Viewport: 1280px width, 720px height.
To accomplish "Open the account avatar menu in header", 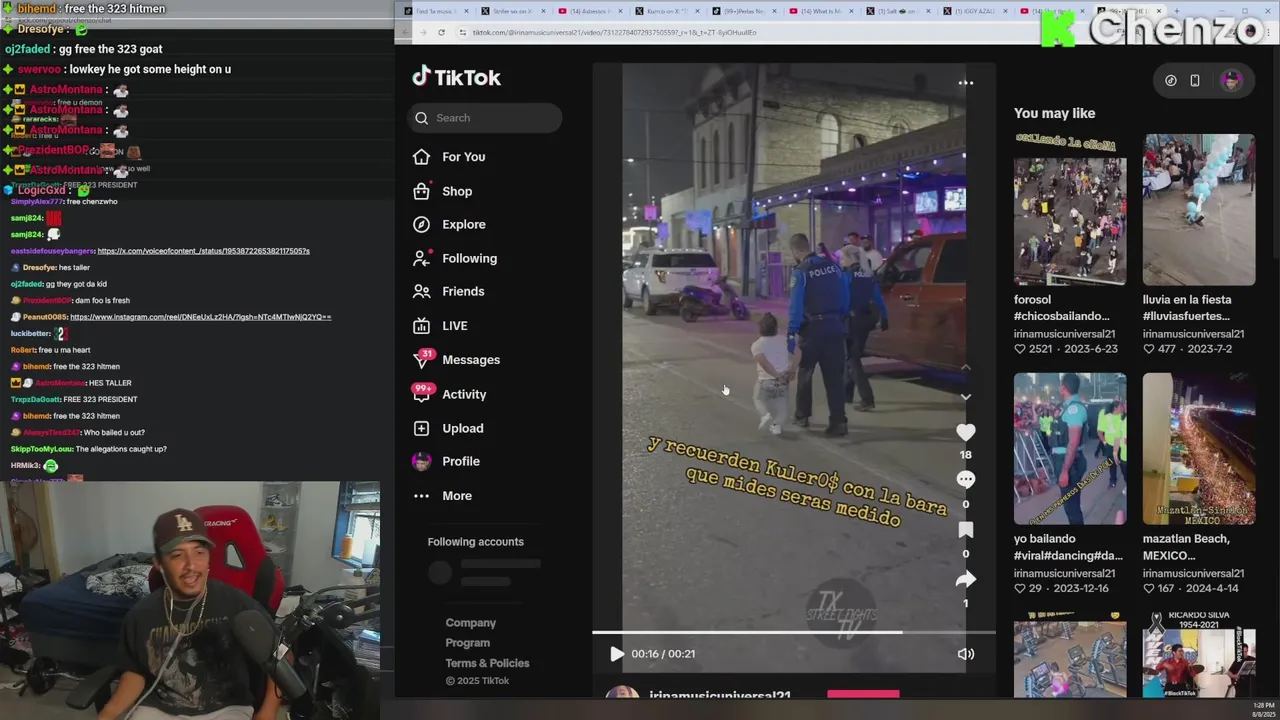I will pos(1231,81).
